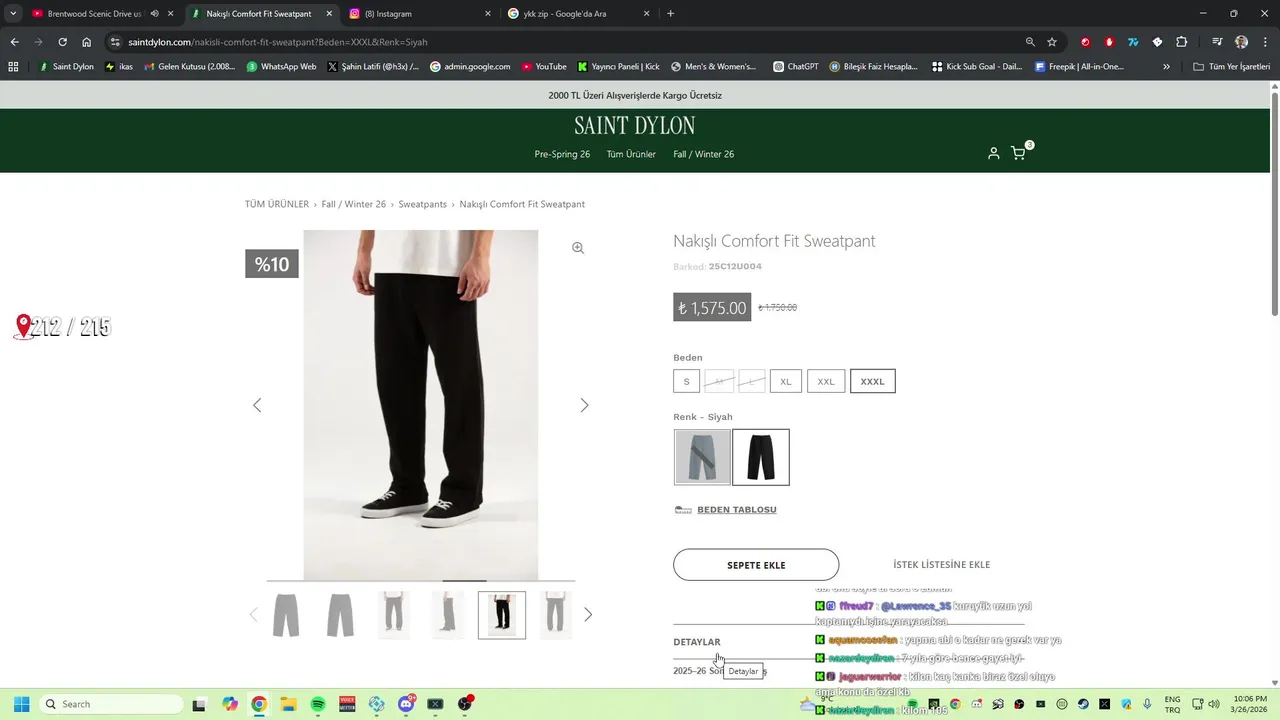1280x720 pixels.
Task: Click the address bar zoom icon
Action: point(1030,42)
